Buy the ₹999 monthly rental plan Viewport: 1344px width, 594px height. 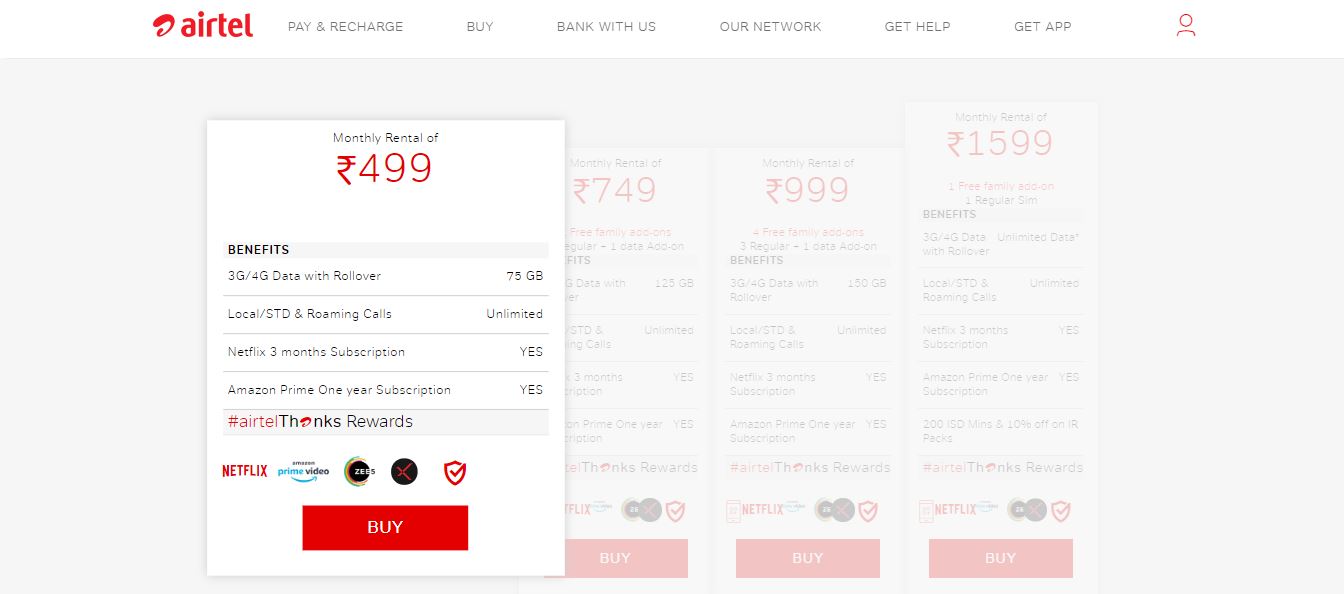click(808, 558)
